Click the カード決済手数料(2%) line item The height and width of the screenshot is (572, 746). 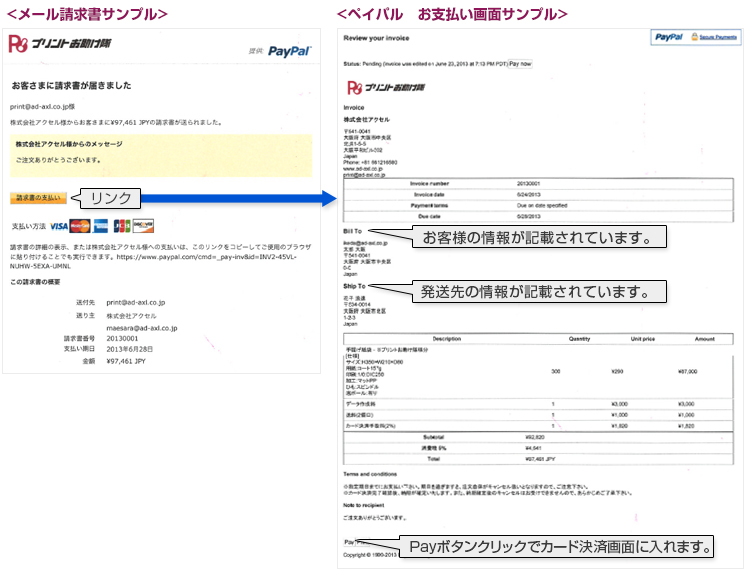pyautogui.click(x=371, y=426)
